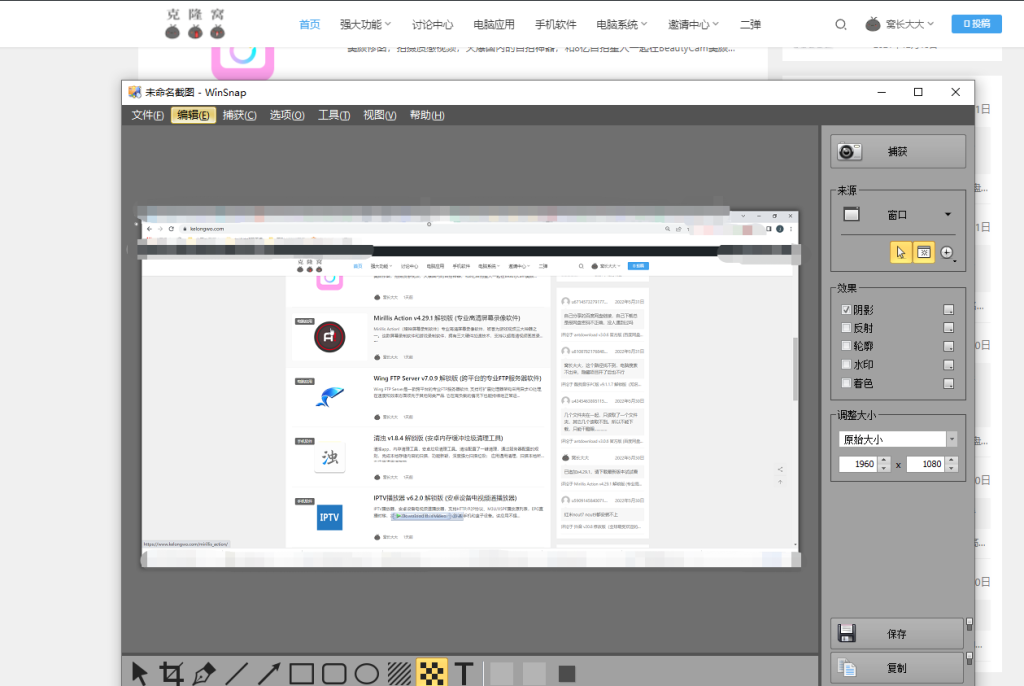Click the dark gray color swatch
The width and height of the screenshot is (1024, 686).
(x=567, y=674)
